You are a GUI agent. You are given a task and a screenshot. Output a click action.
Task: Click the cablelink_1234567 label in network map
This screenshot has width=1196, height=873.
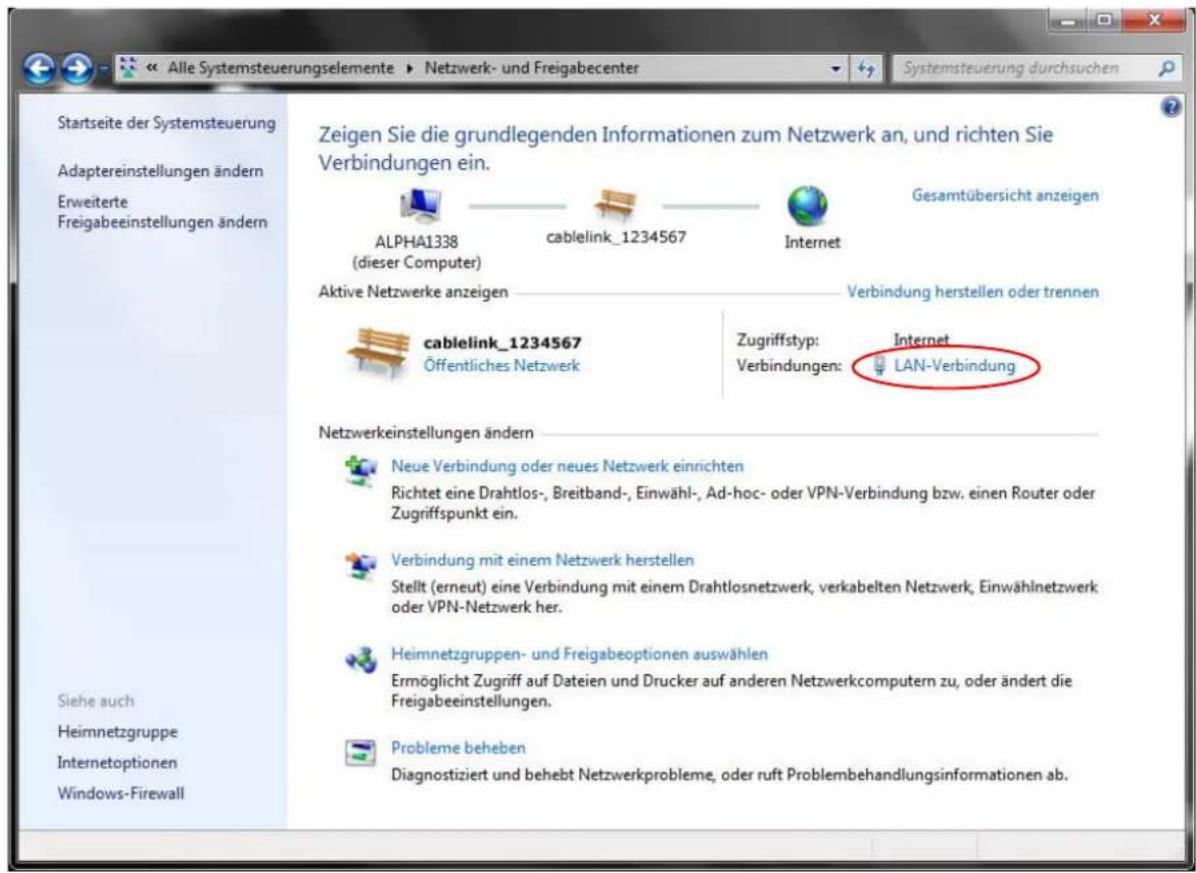point(616,237)
